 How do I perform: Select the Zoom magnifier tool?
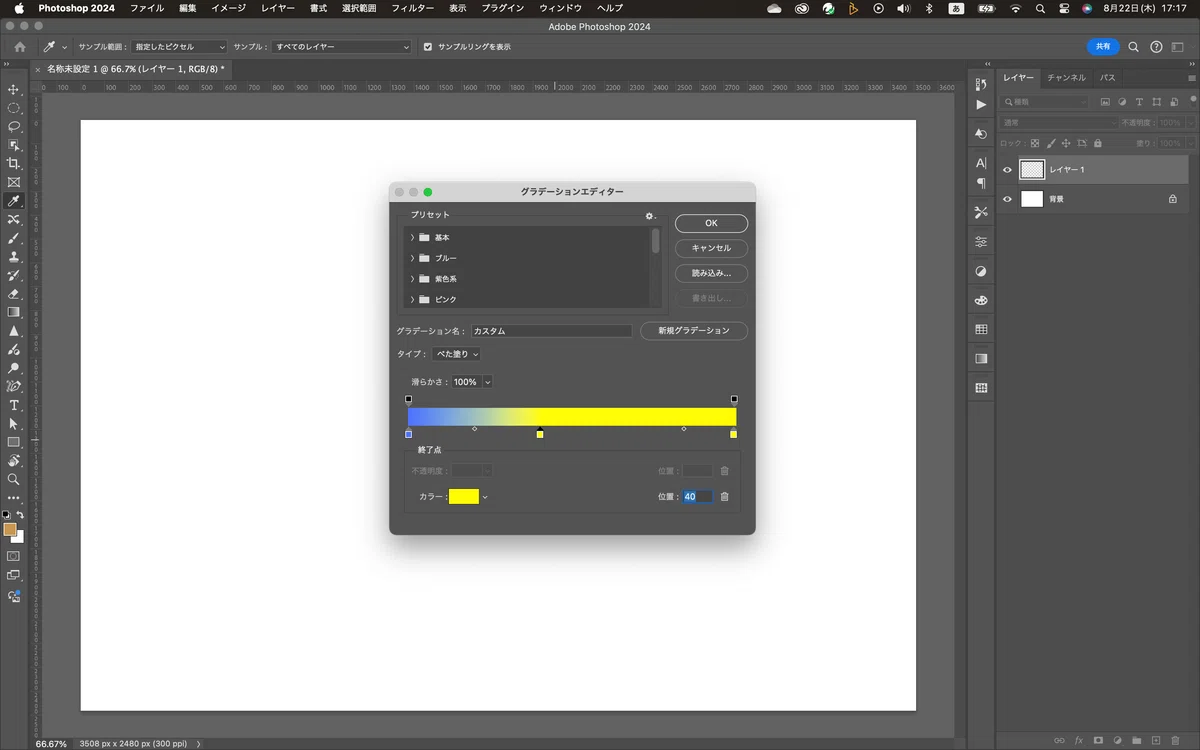(x=14, y=479)
